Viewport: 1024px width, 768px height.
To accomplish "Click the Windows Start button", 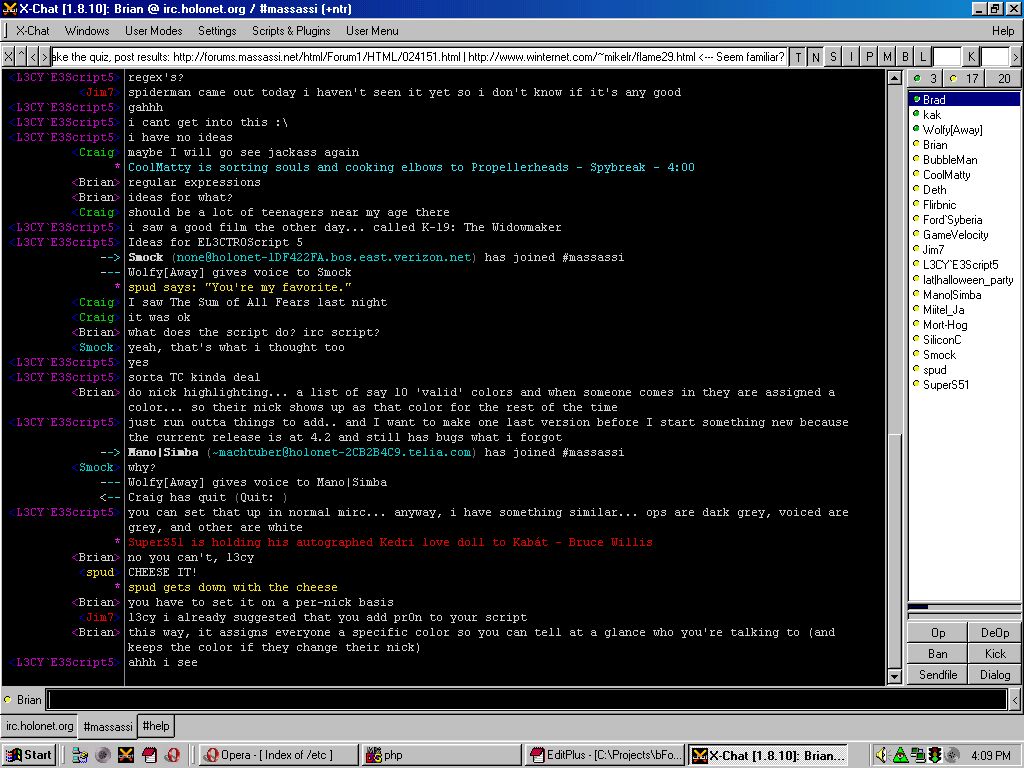I will (29, 755).
